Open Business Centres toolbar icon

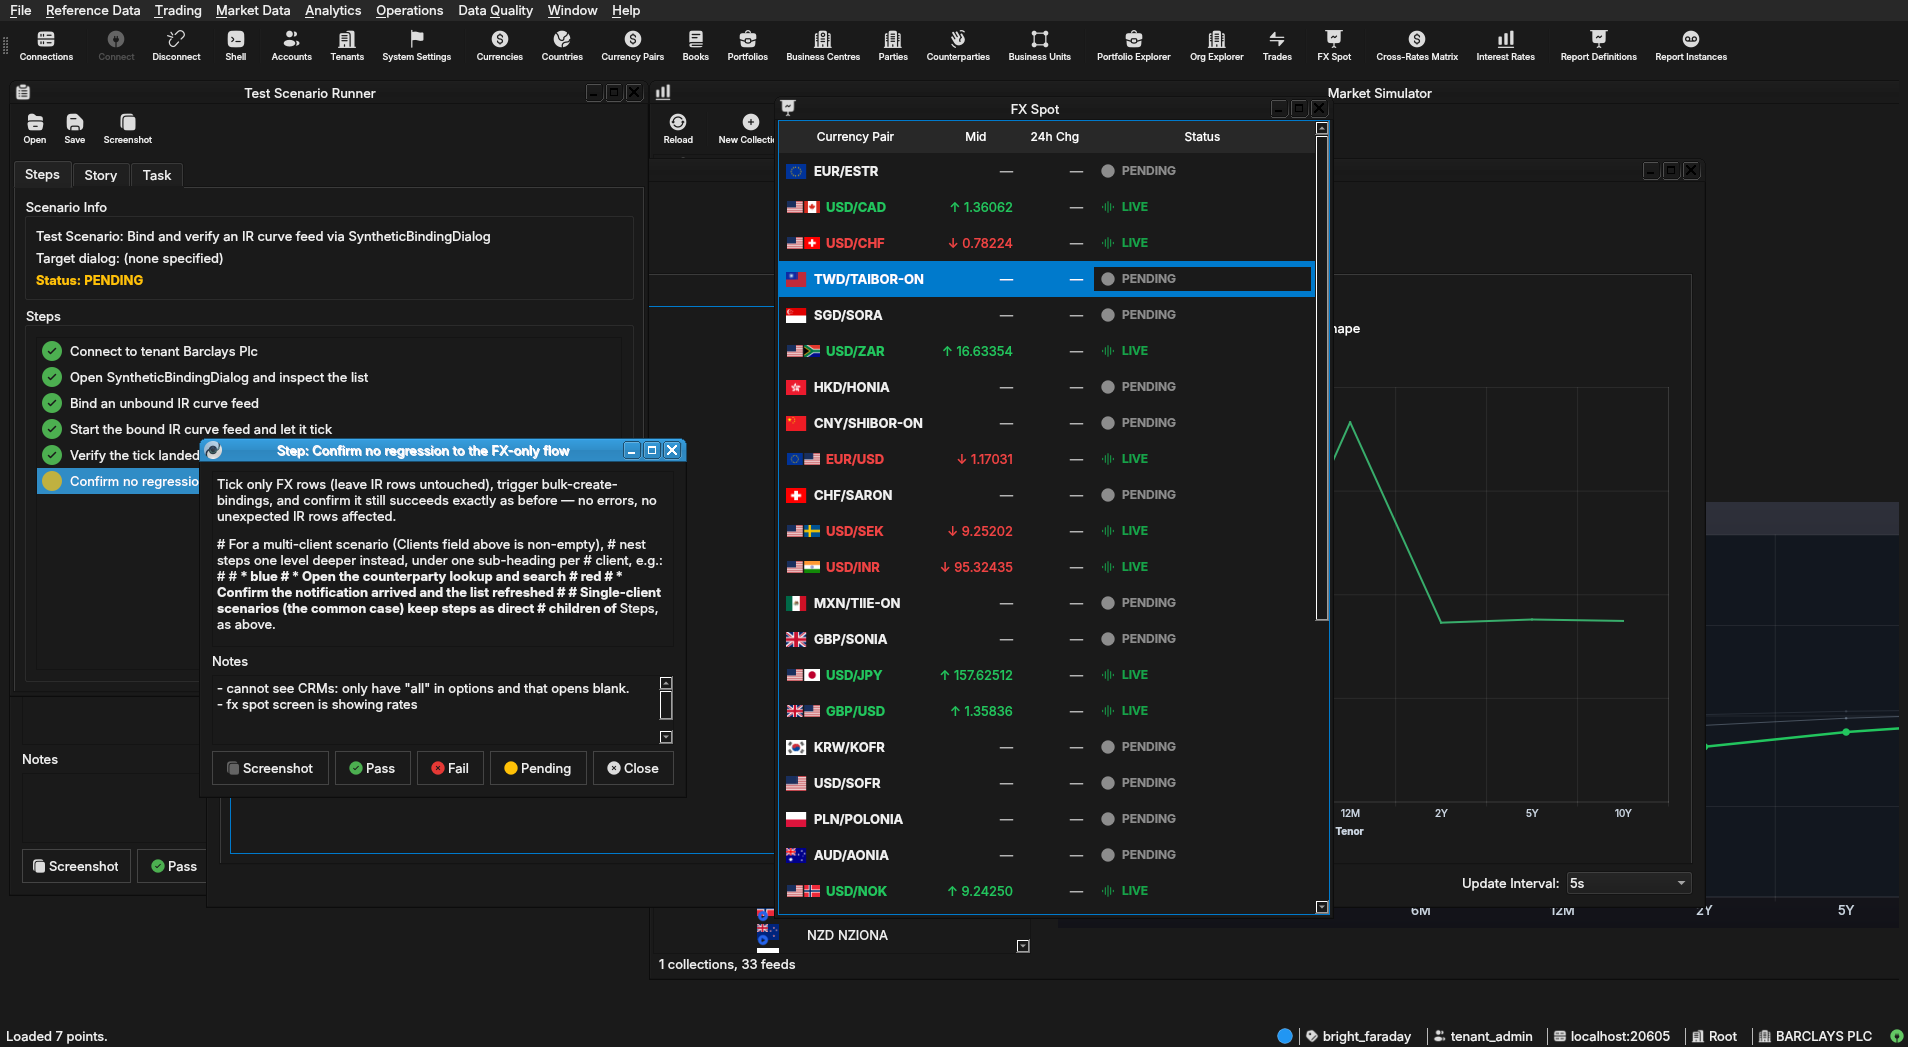[x=823, y=46]
